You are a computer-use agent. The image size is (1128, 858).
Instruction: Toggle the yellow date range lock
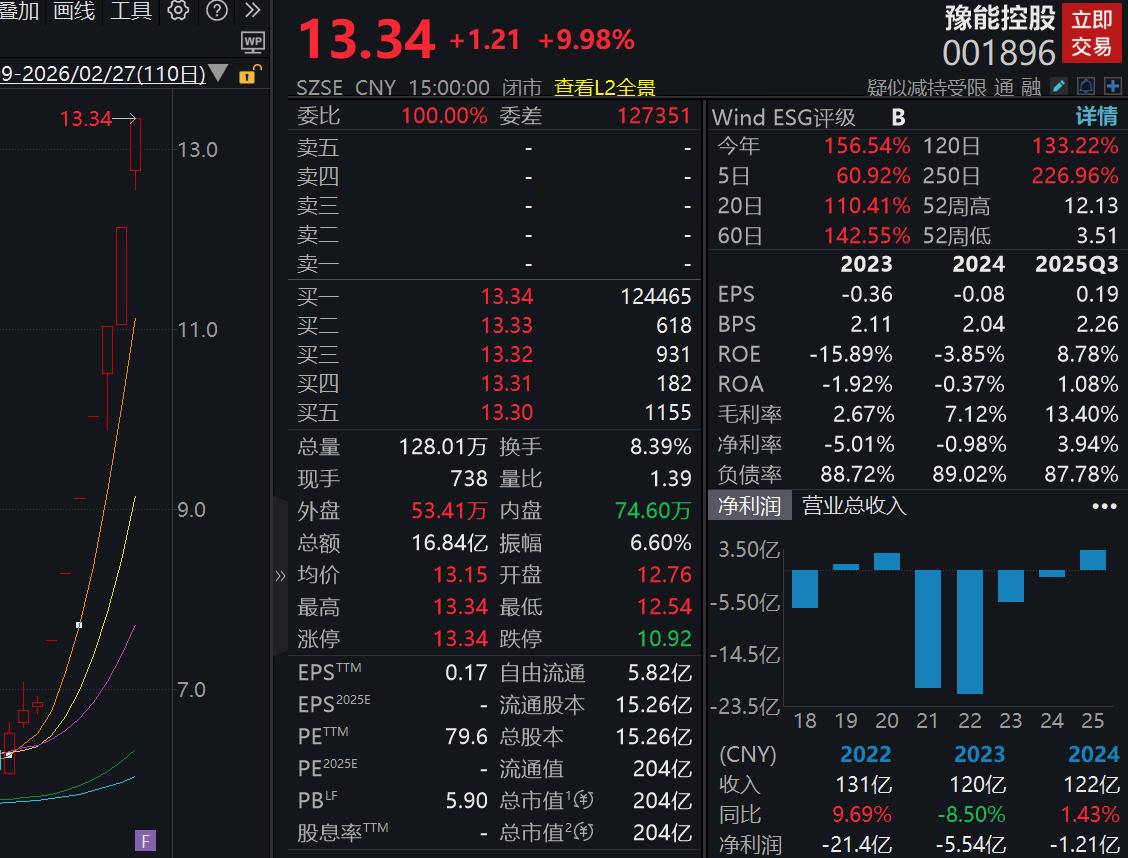(x=249, y=74)
